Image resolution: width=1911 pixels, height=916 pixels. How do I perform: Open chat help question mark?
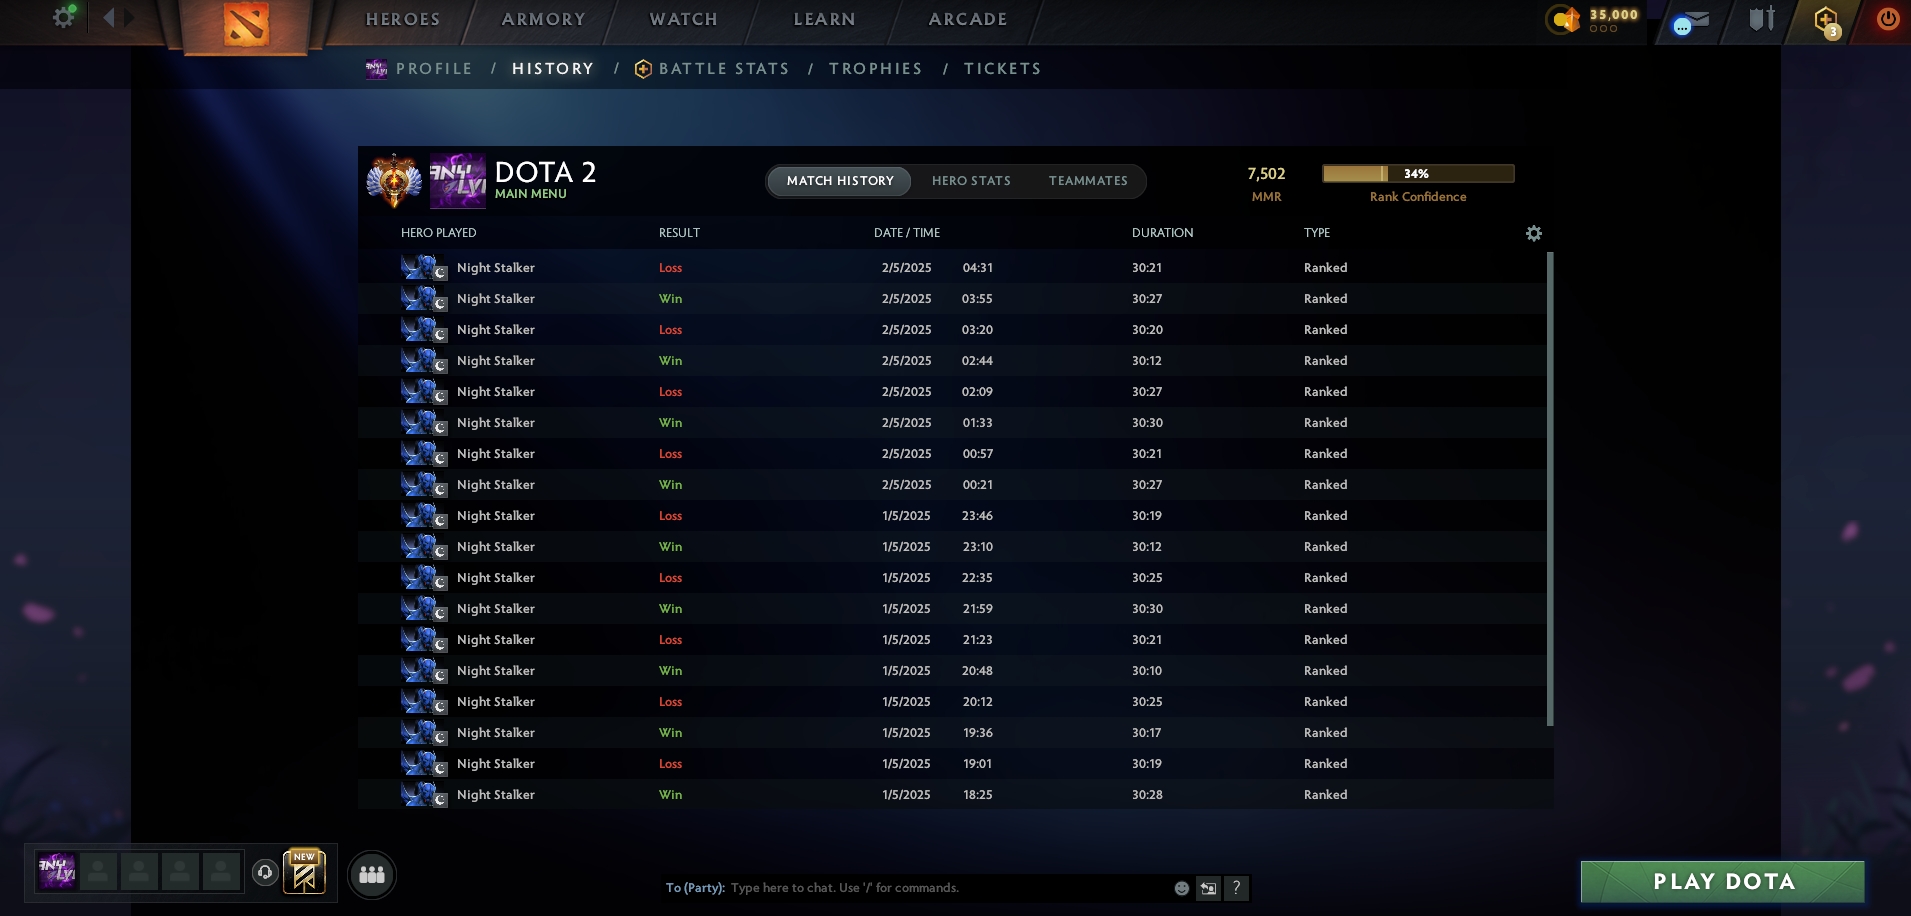tap(1236, 888)
